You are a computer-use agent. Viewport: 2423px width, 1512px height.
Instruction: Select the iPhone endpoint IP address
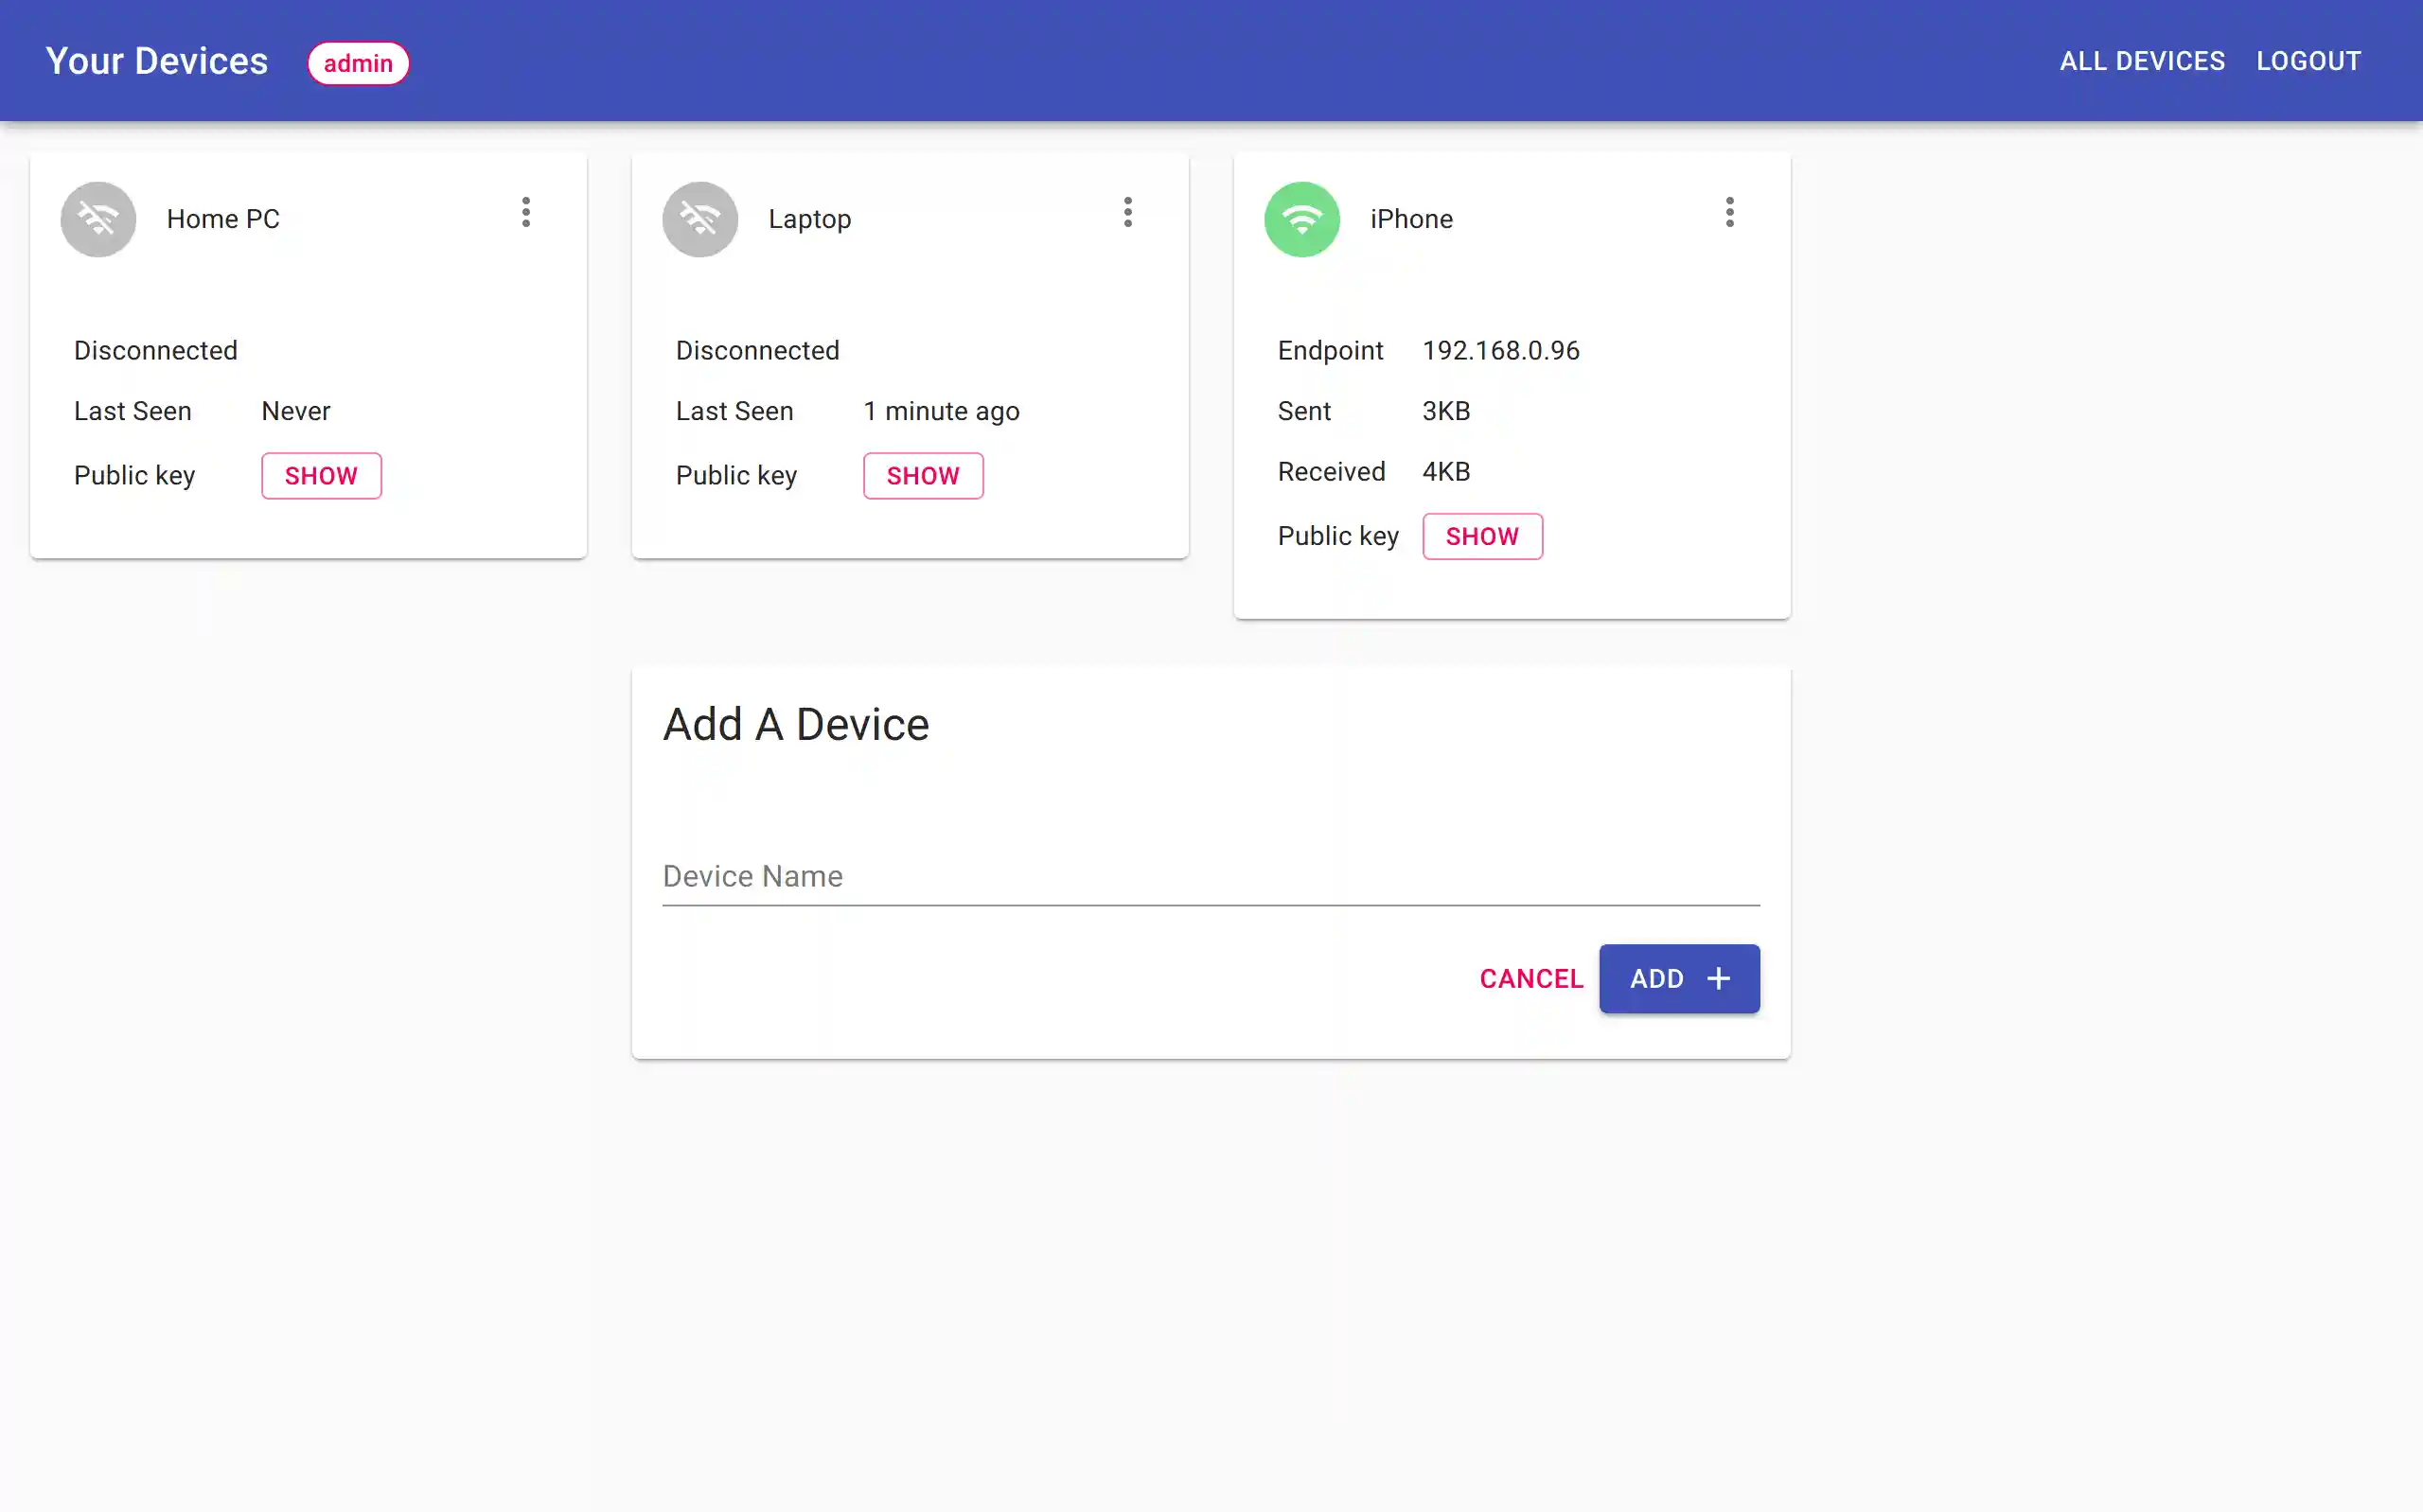tap(1500, 351)
